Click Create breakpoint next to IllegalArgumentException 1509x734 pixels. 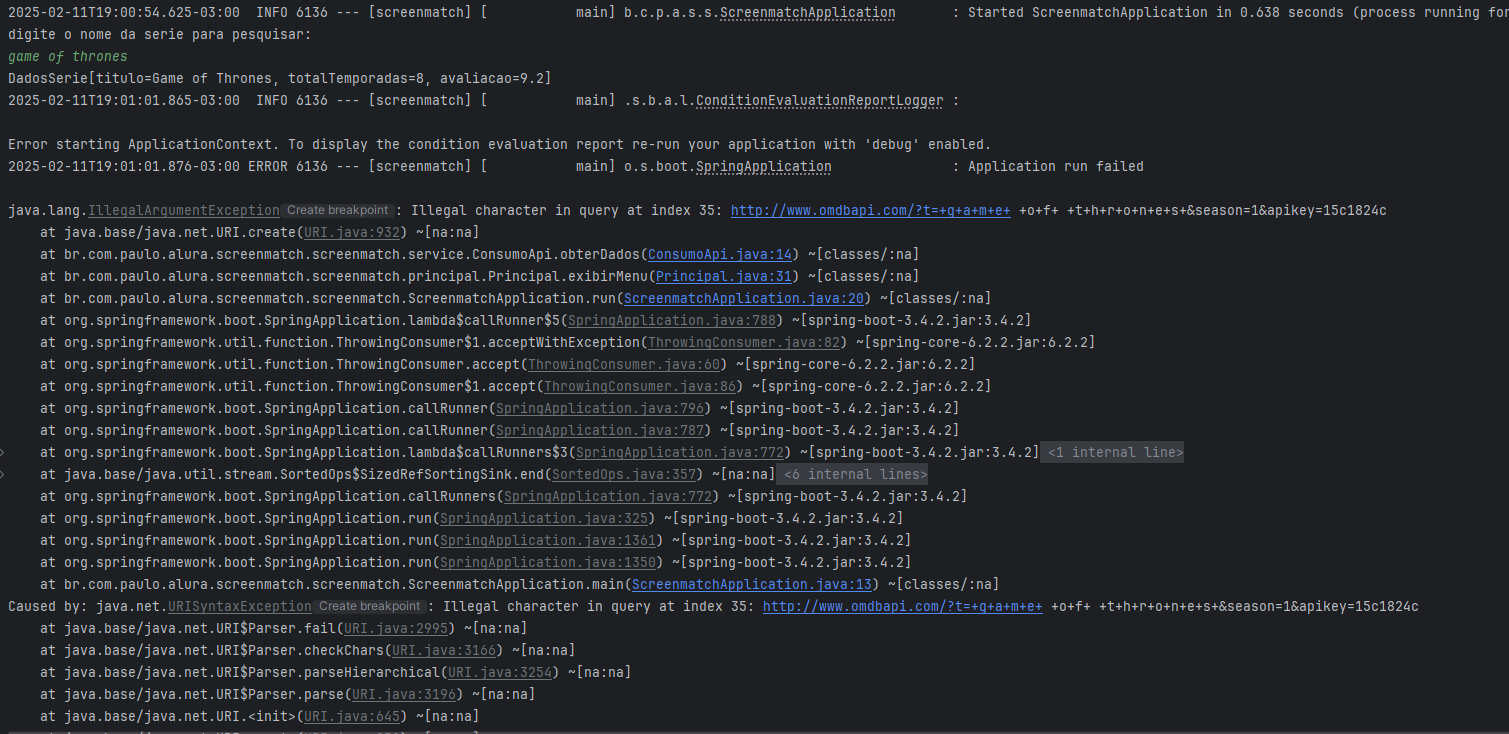click(x=337, y=211)
